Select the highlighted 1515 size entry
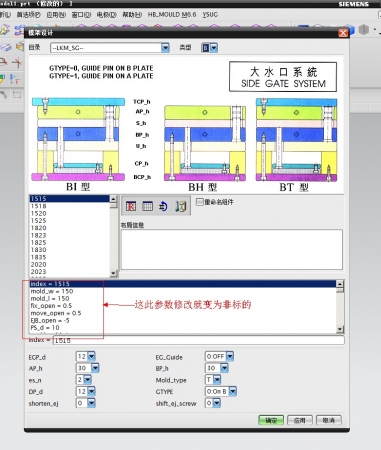This screenshot has width=381, height=450. pos(69,199)
